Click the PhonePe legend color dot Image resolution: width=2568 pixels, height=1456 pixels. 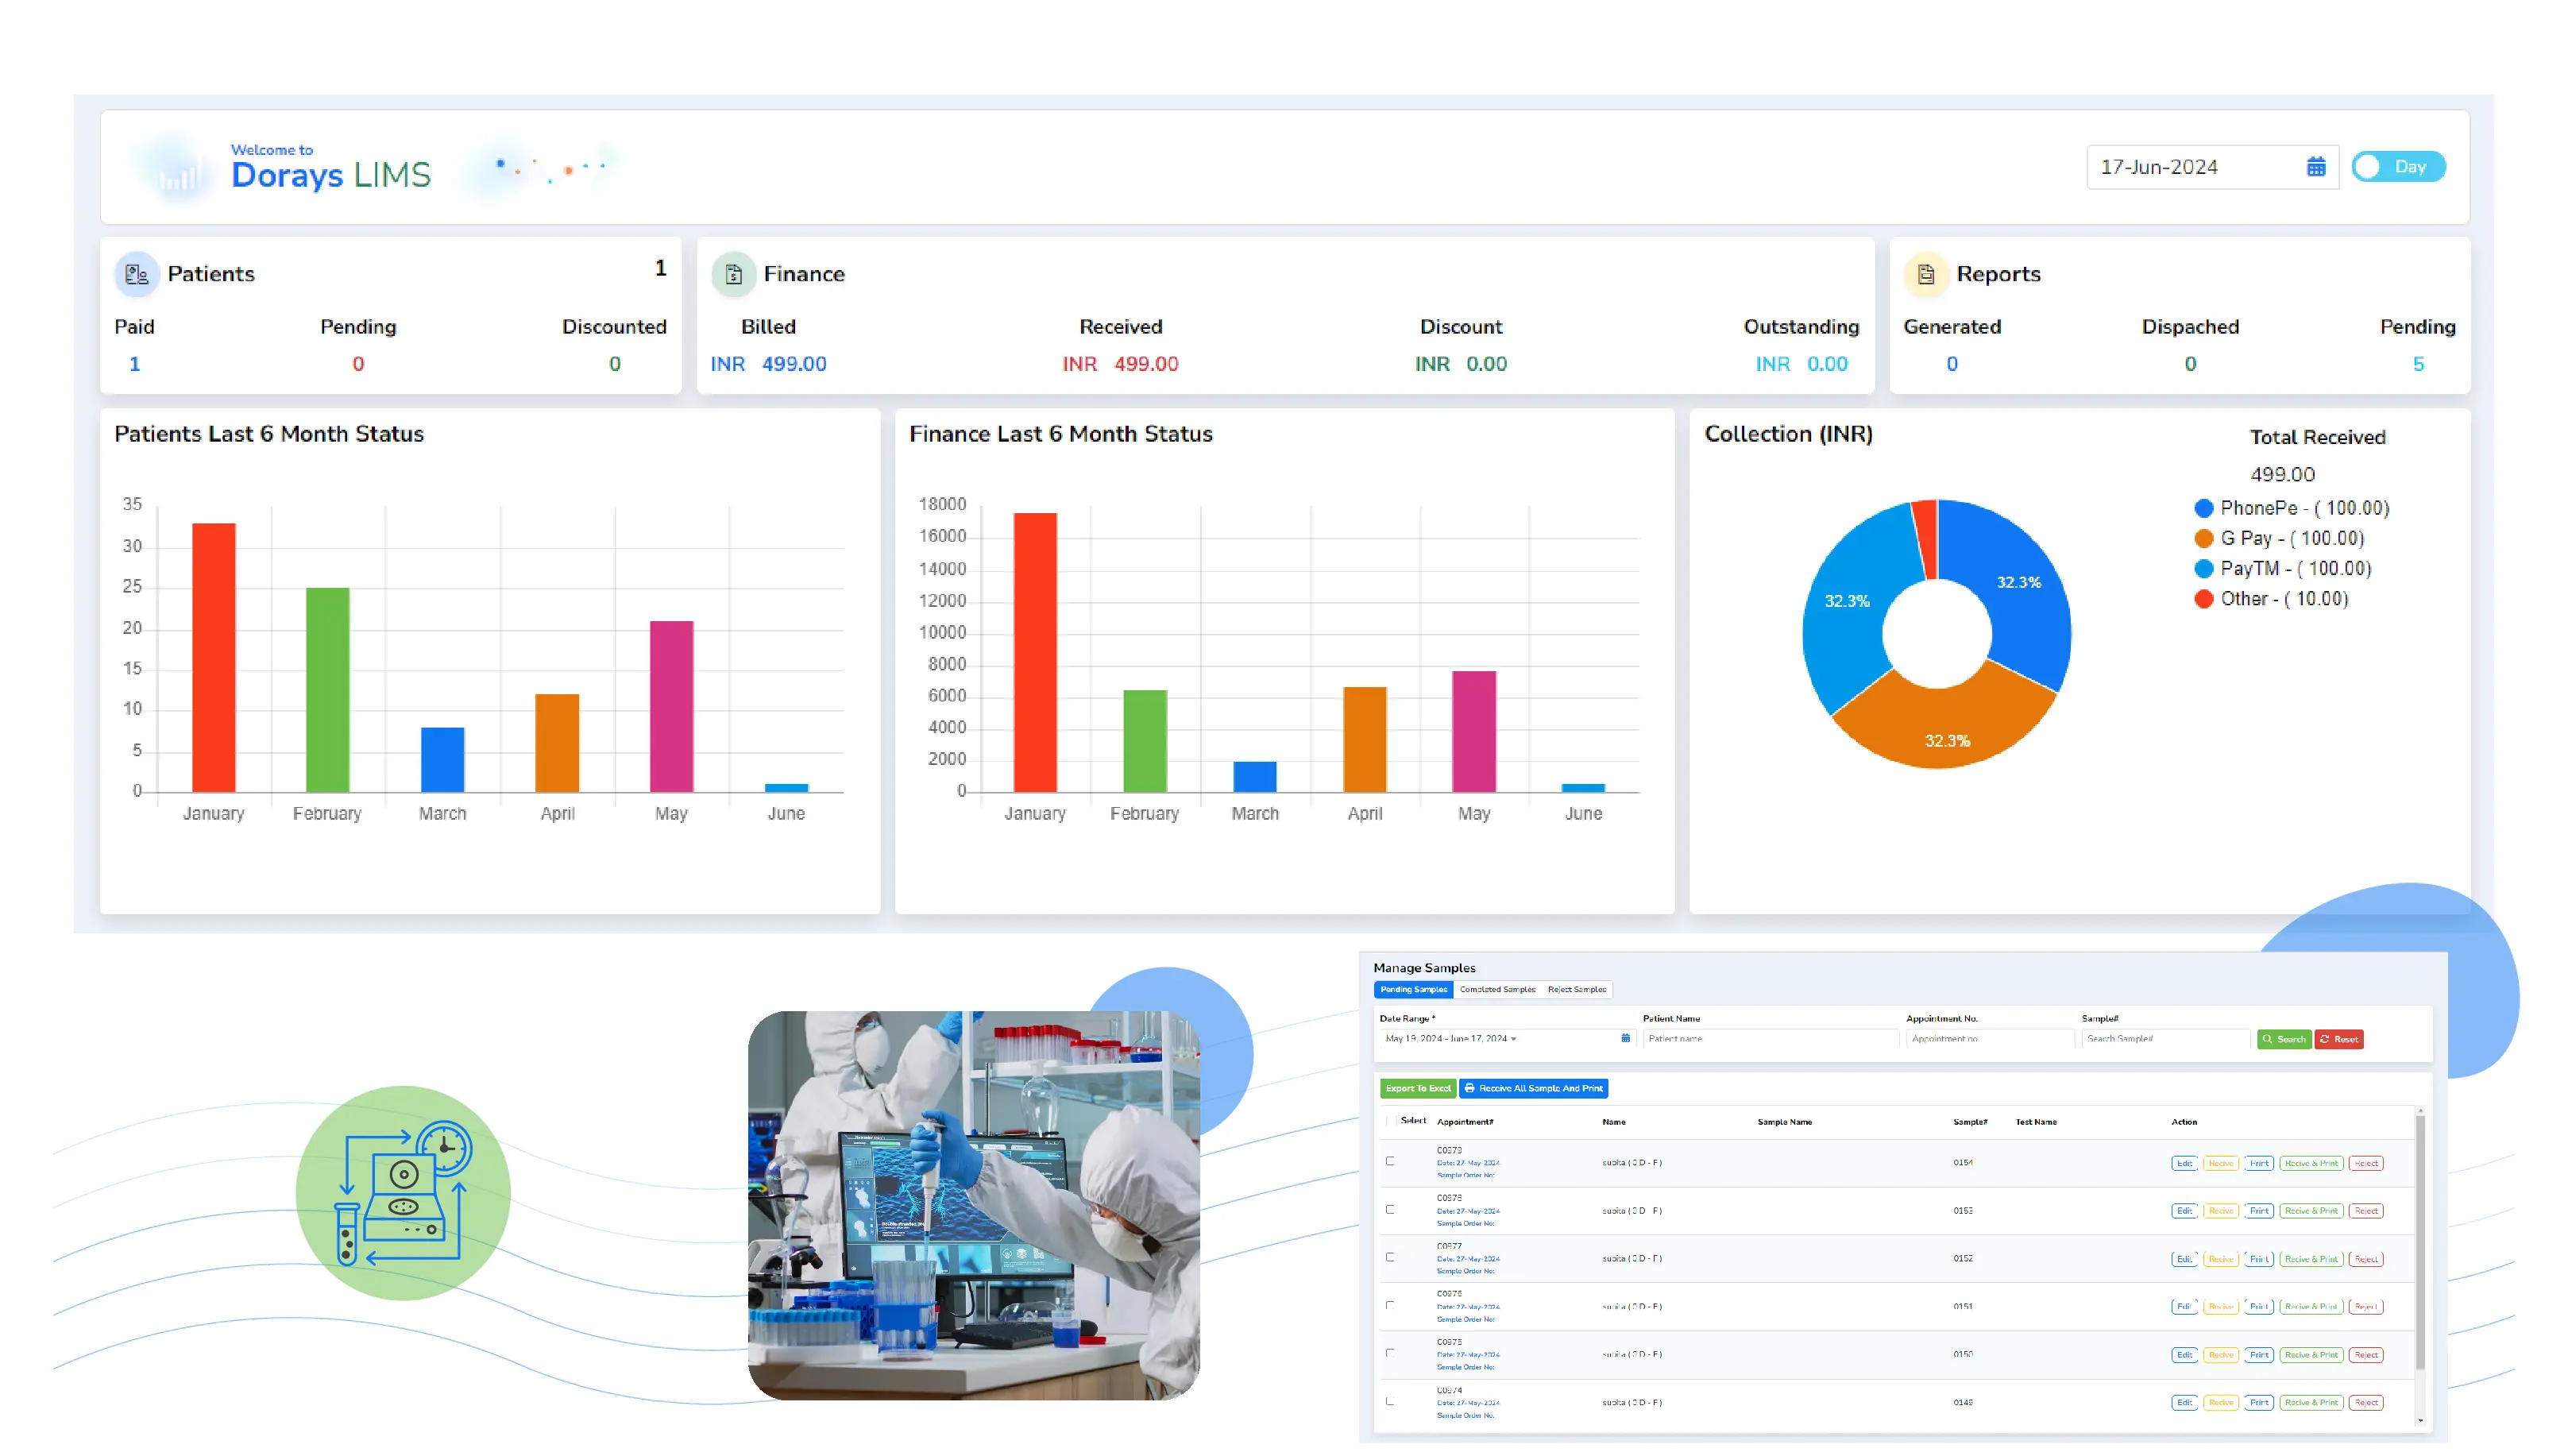click(2203, 508)
